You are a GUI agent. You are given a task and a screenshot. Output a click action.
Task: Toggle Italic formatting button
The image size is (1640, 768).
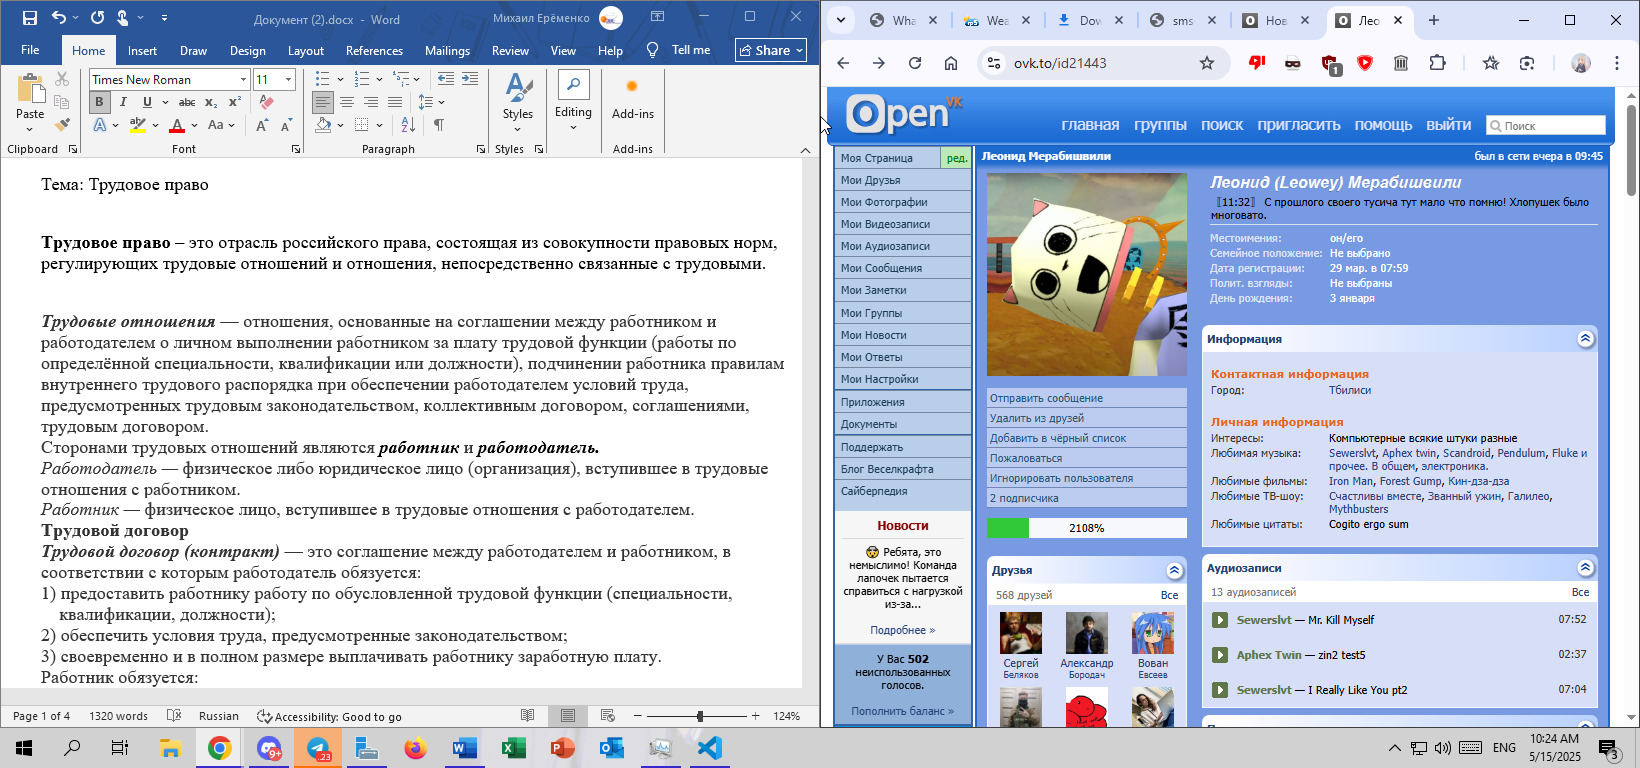(123, 102)
